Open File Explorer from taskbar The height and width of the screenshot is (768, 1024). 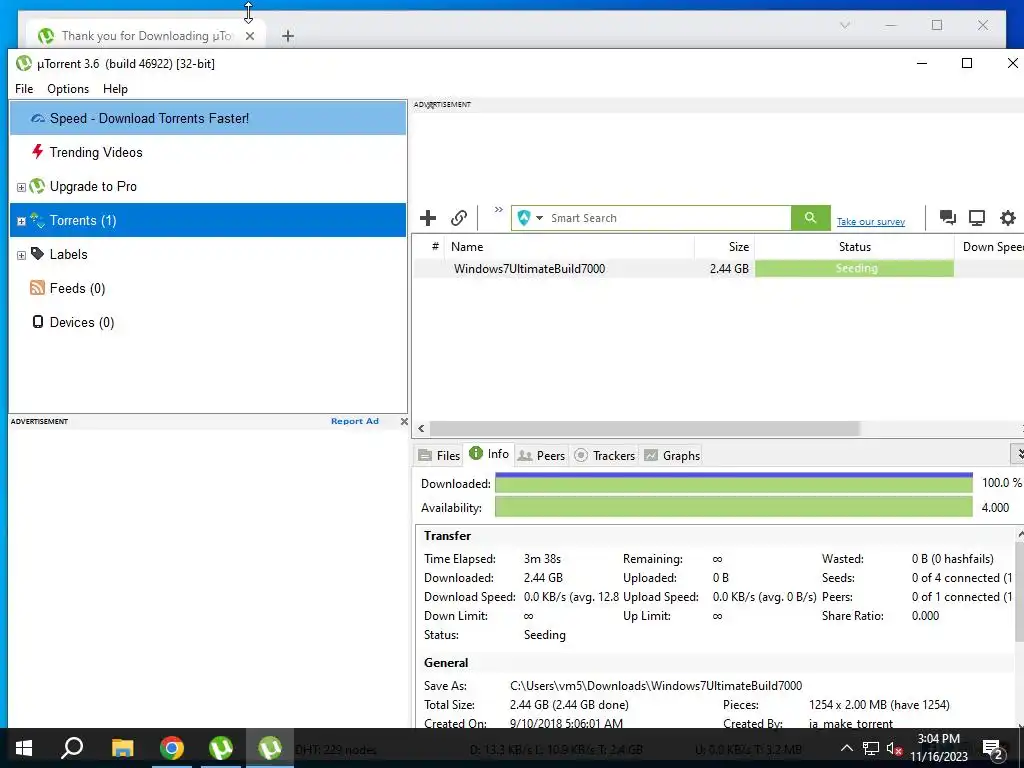tap(122, 748)
